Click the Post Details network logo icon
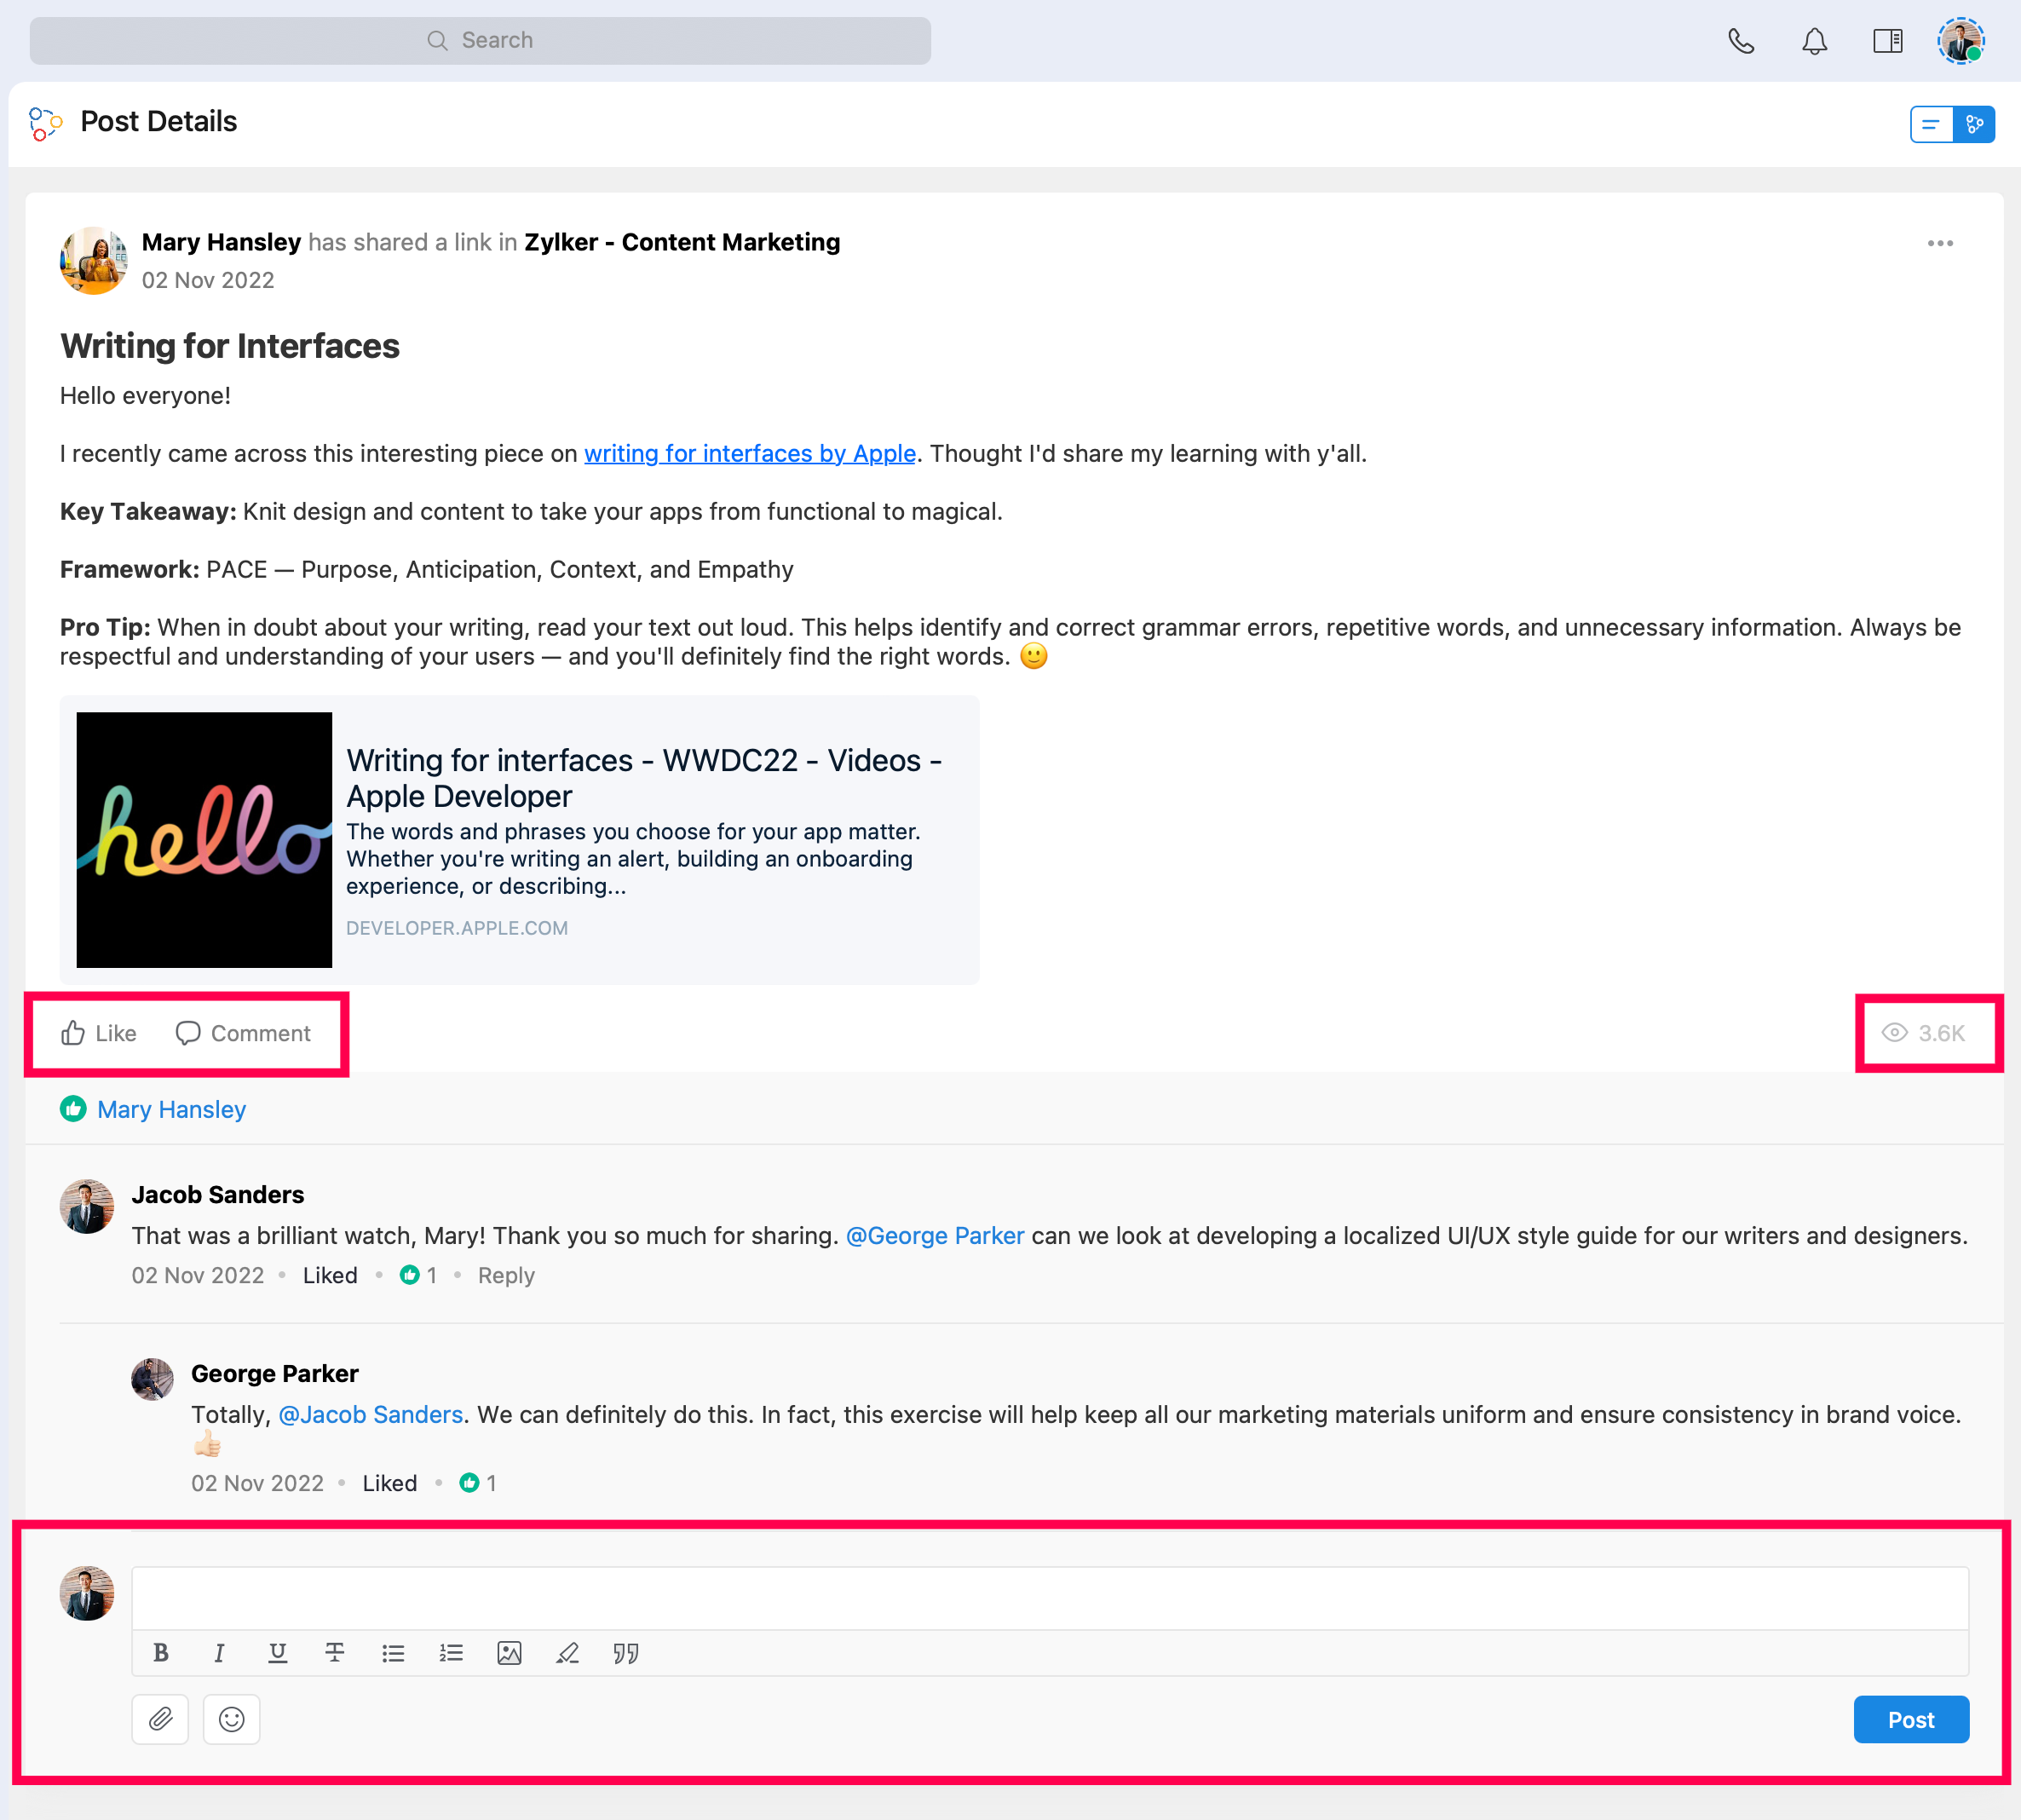 (x=46, y=123)
